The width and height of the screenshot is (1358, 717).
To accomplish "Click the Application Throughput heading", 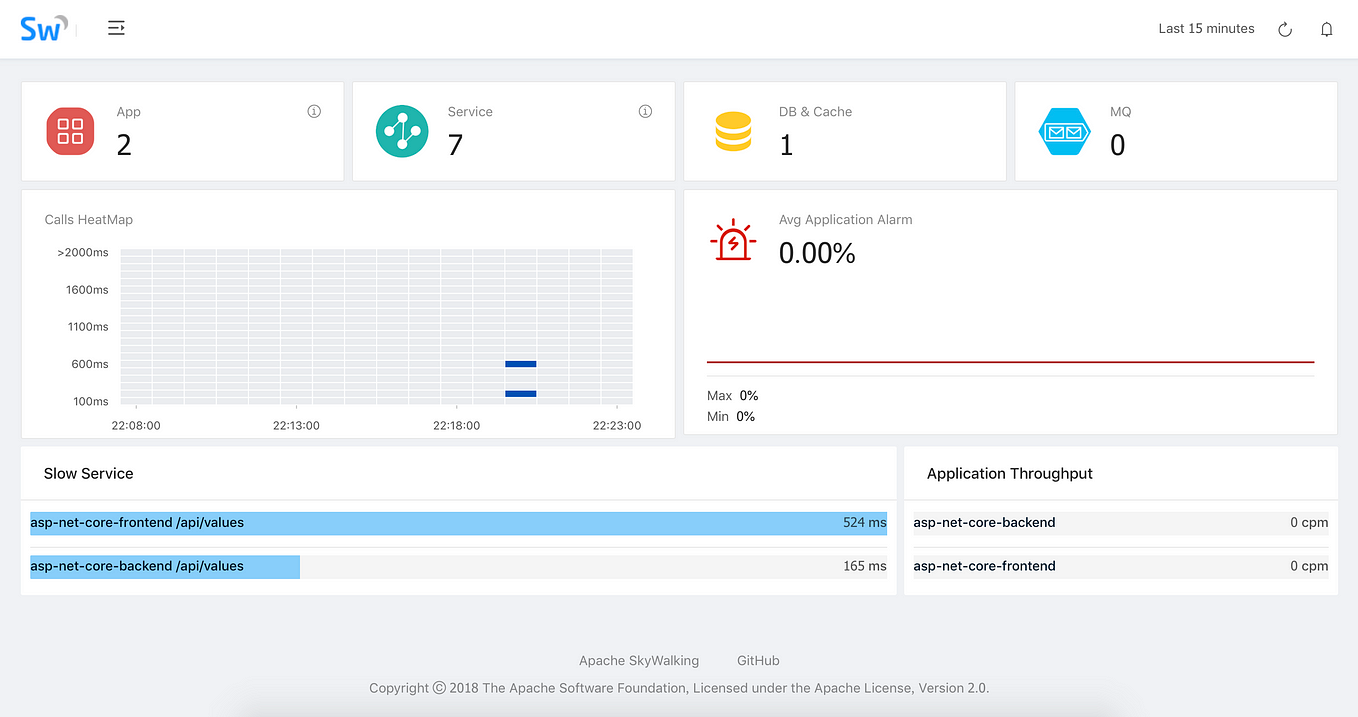I will tap(1010, 474).
